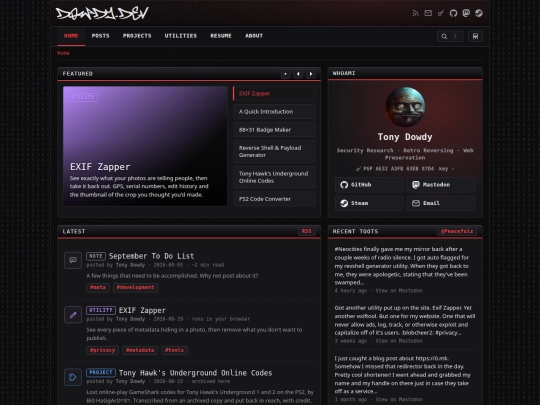This screenshot has width=540, height=405.
Task: Select PS2 Code Converter in featured list
Action: click(274, 199)
